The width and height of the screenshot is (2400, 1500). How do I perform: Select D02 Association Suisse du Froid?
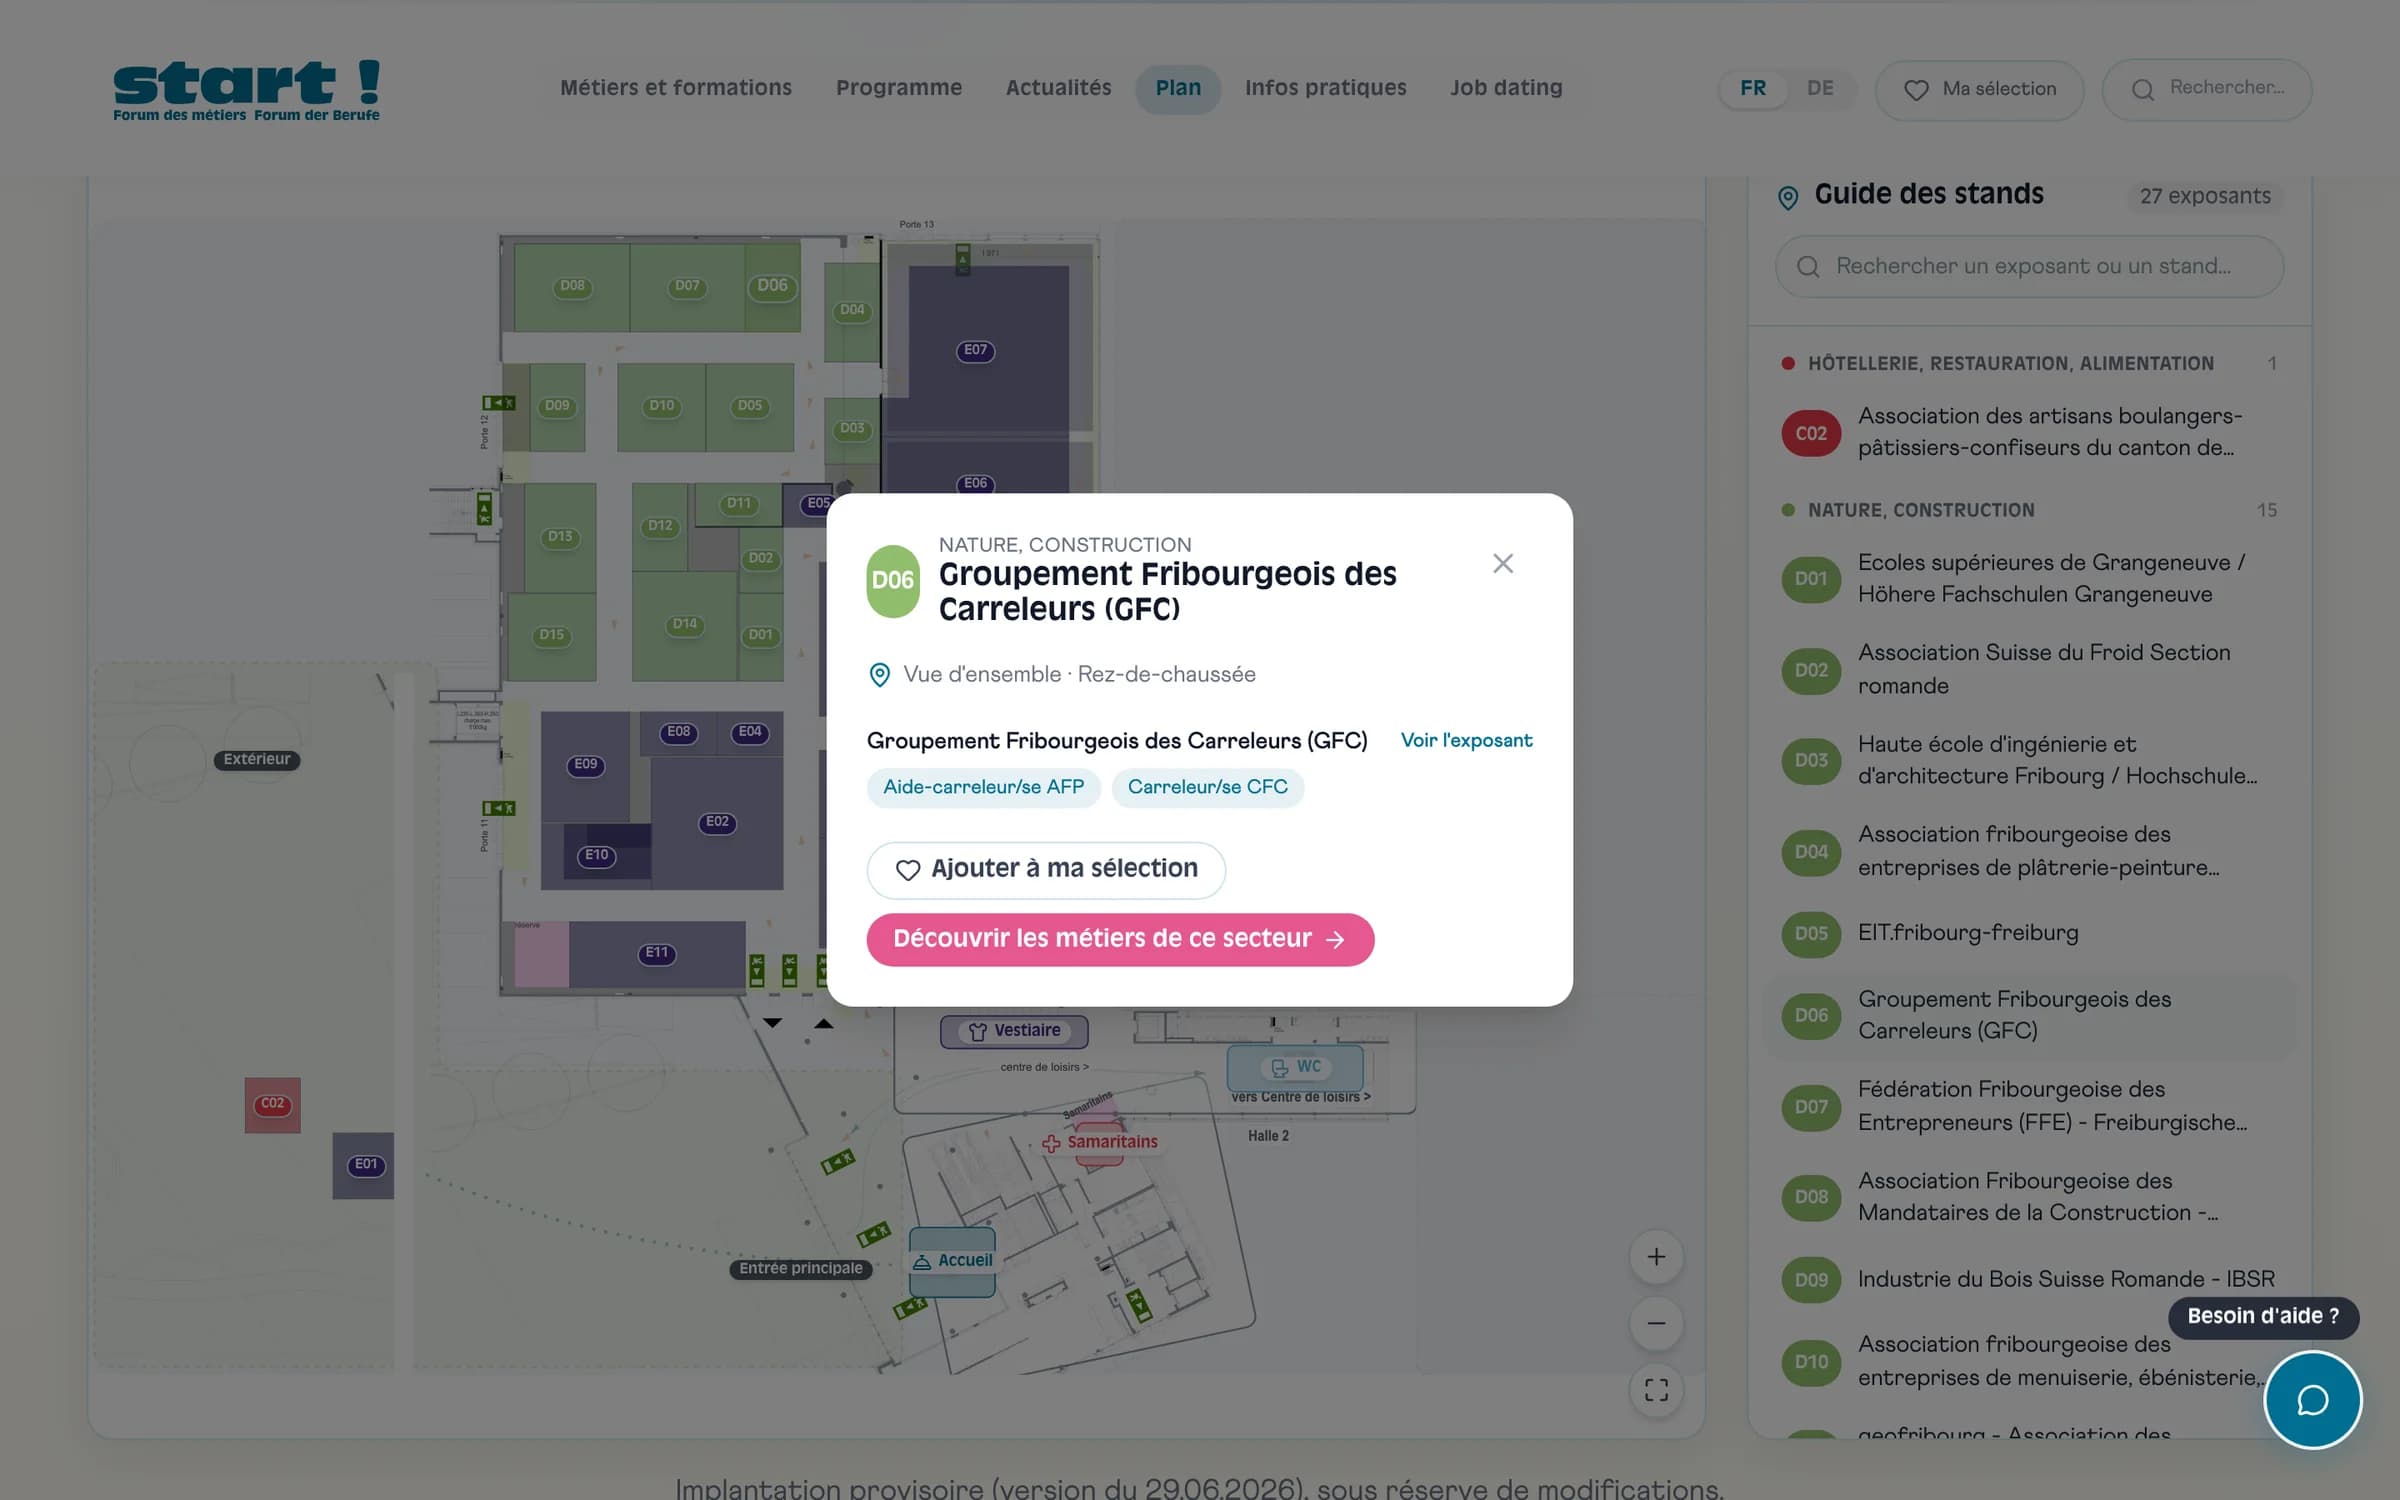click(2029, 669)
